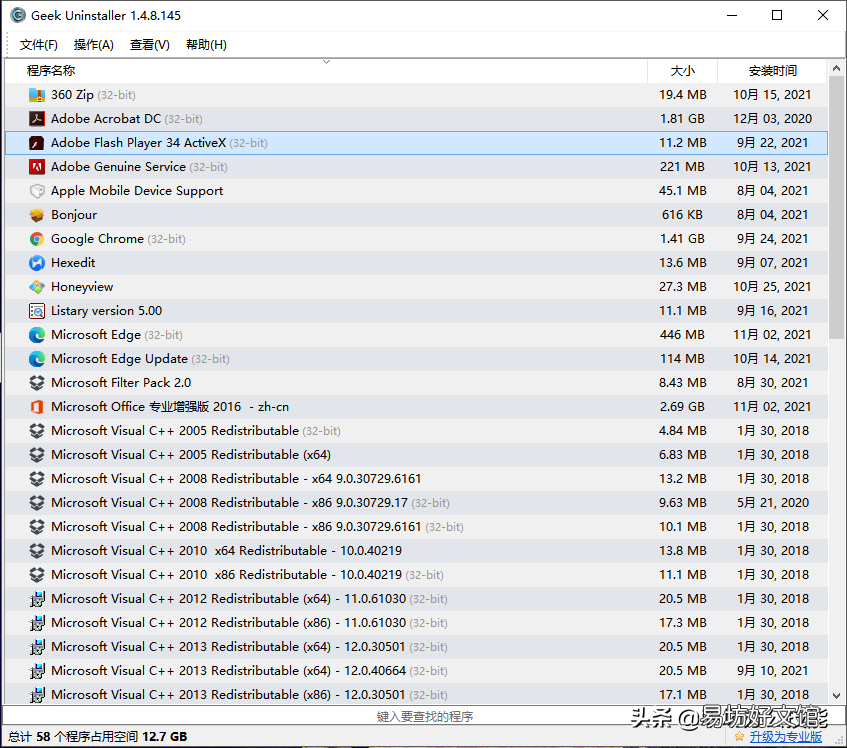Click the 221 MB size cell

682,167
